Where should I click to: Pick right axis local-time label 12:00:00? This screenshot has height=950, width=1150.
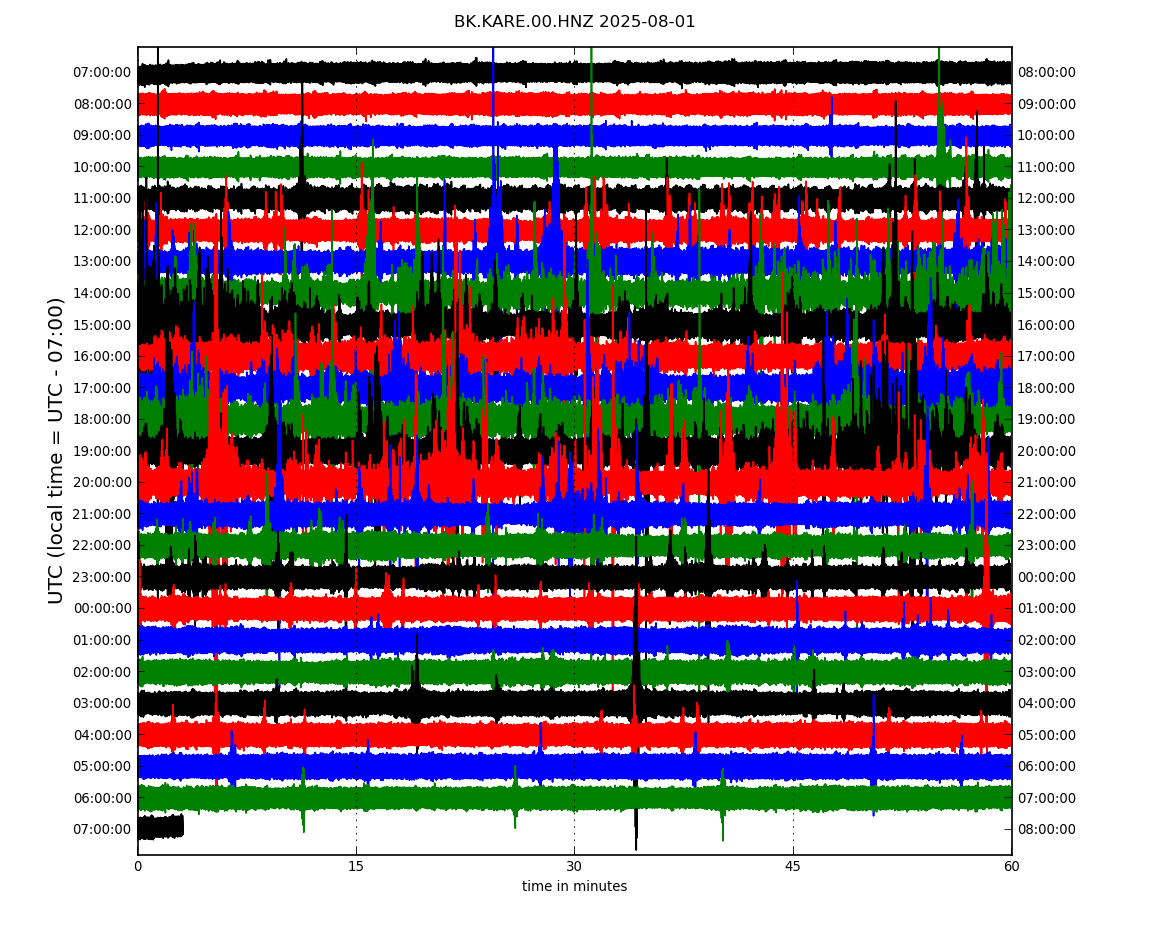click(x=1047, y=199)
